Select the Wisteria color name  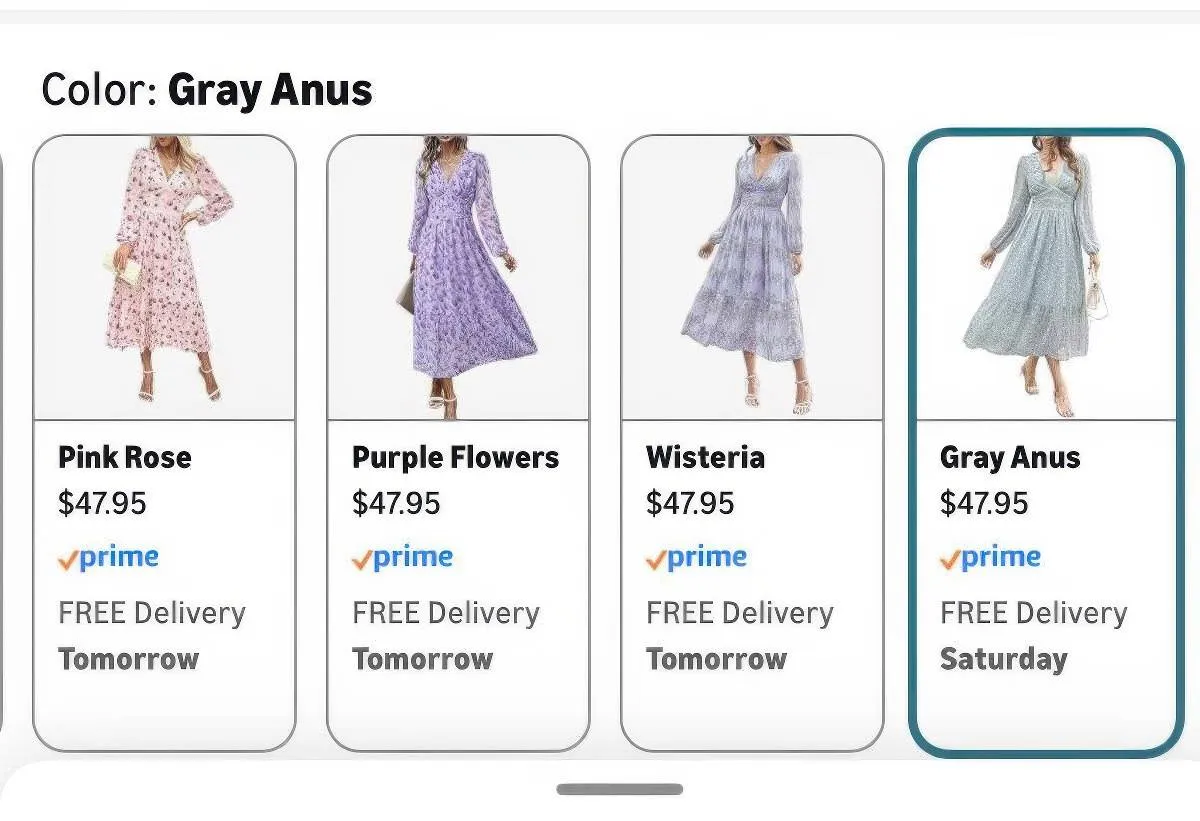(x=705, y=458)
